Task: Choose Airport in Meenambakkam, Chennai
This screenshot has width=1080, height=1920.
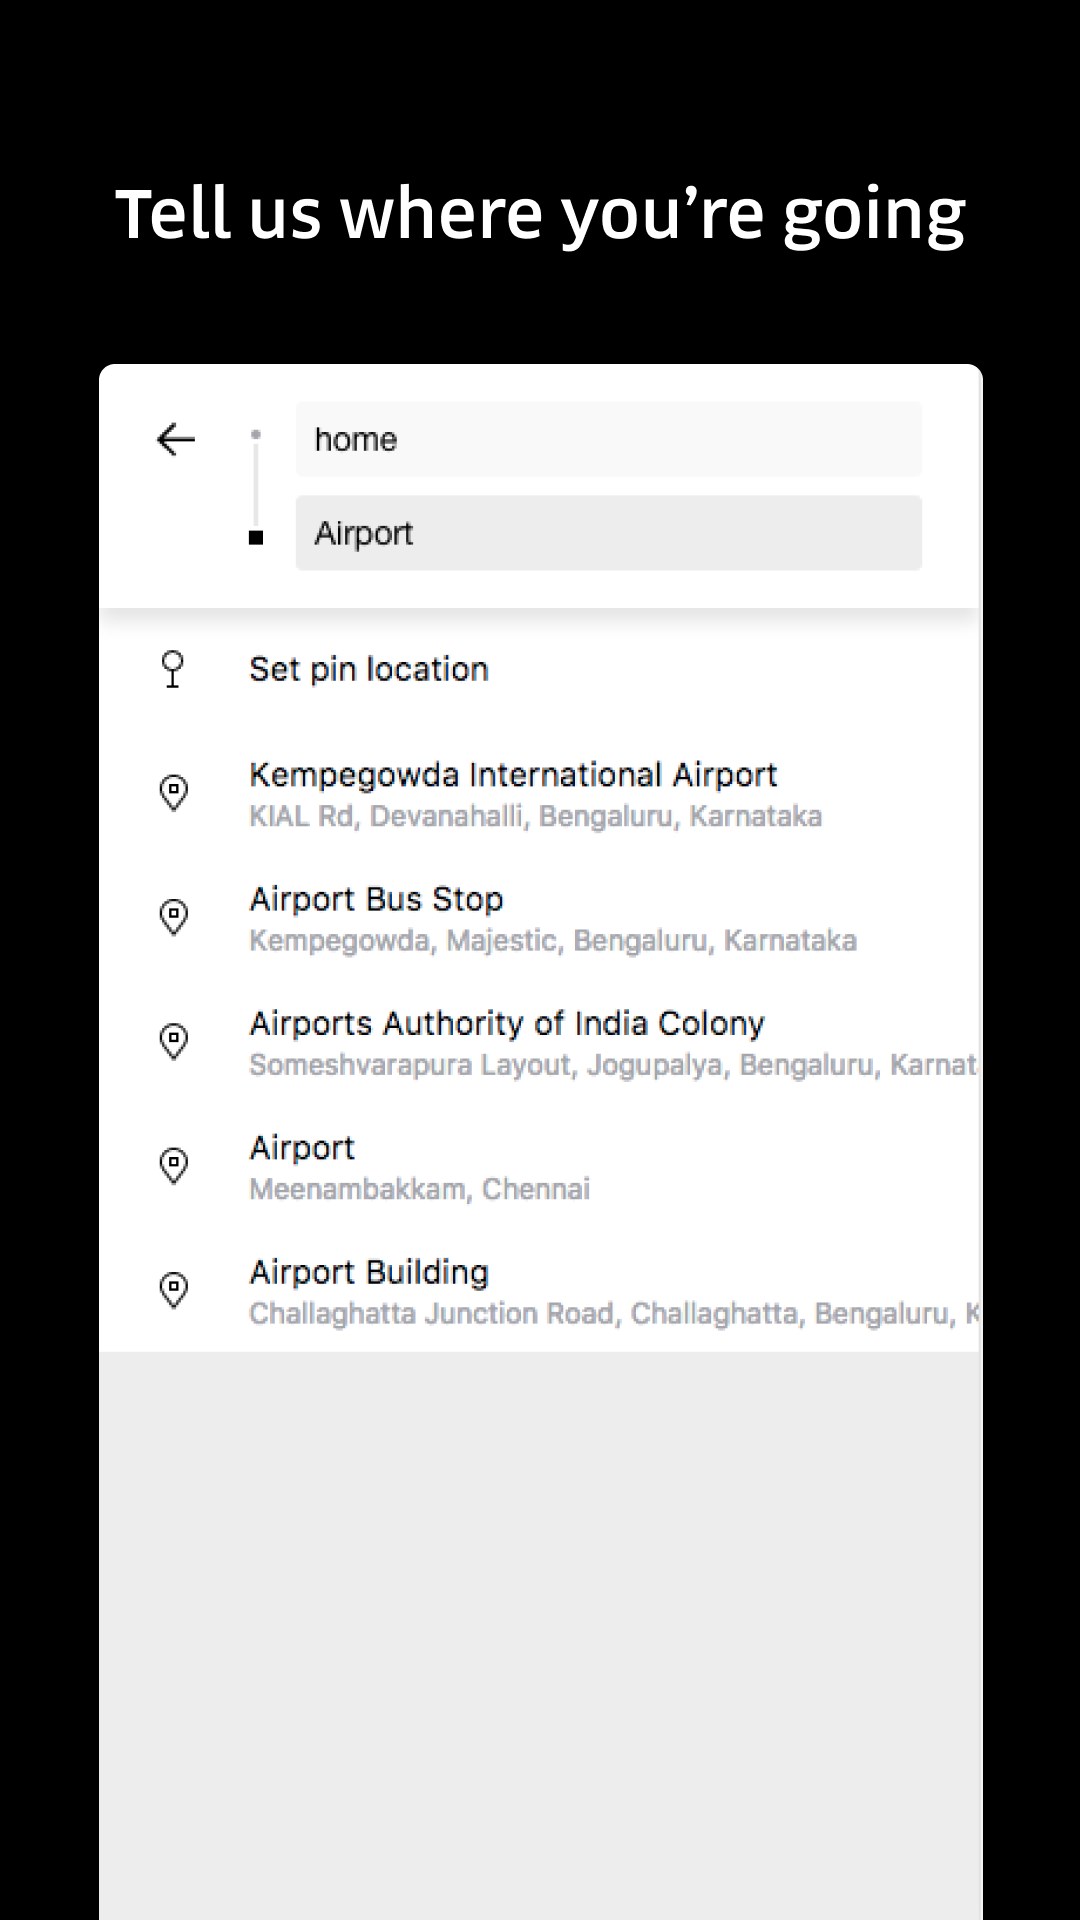Action: point(302,1148)
